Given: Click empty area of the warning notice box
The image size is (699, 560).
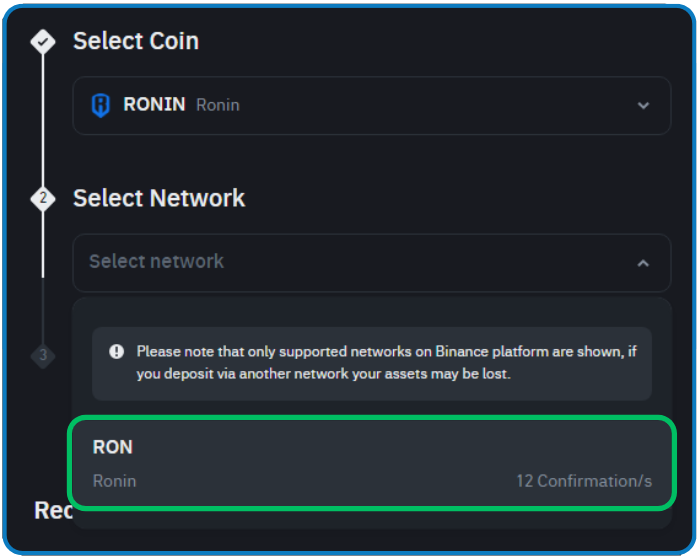Looking at the screenshot, I should [580, 388].
